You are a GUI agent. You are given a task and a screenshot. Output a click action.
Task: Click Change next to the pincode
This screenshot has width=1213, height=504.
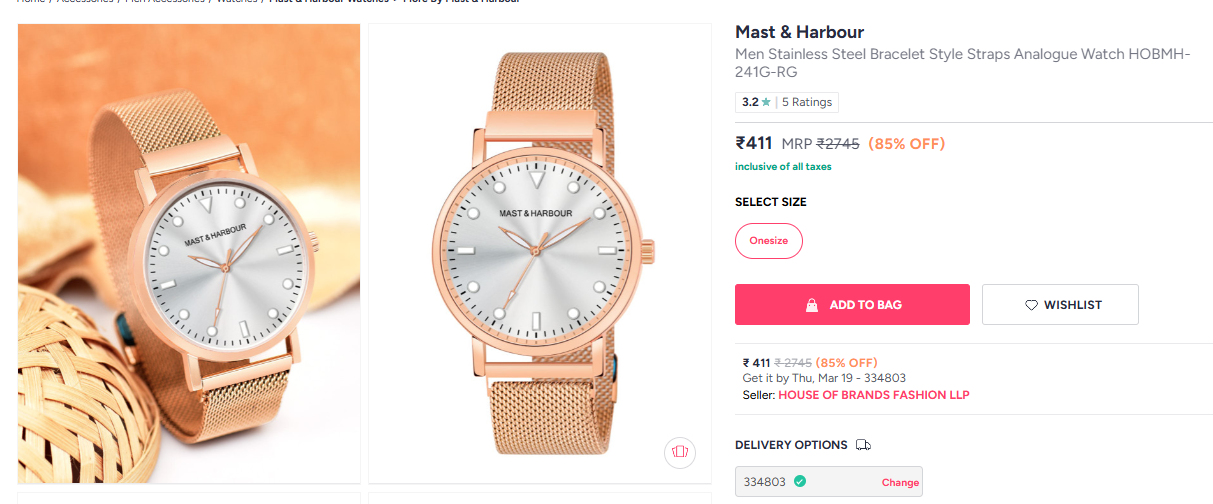900,482
